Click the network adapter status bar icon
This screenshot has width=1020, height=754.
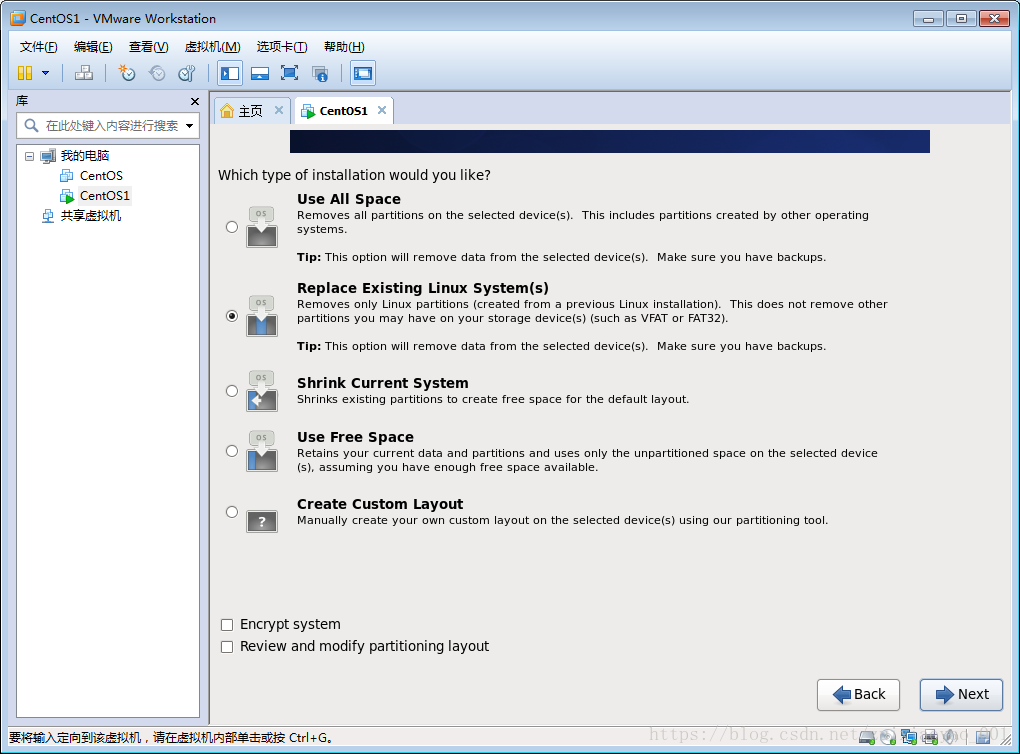point(909,737)
